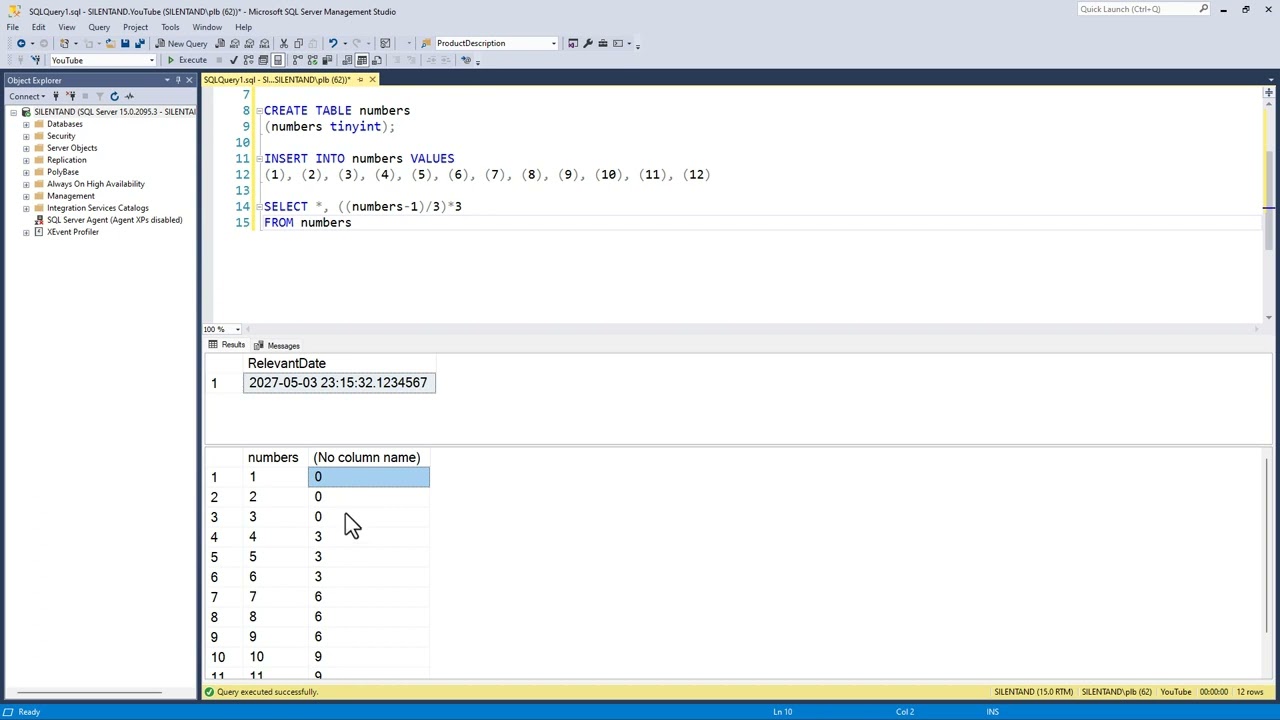Click the Connect plug icon in Object Explorer toolbar
1280x720 pixels.
click(56, 96)
